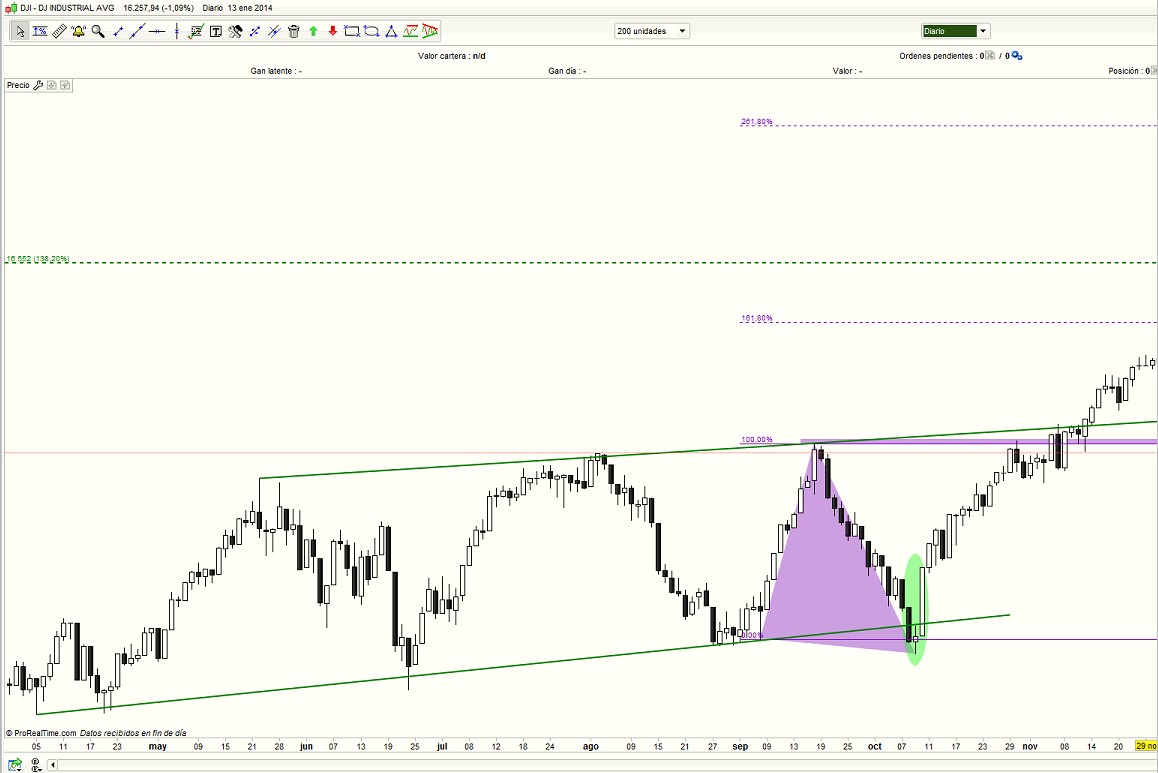
Task: Open the hammer and wrench object settings
Action: click(235, 31)
